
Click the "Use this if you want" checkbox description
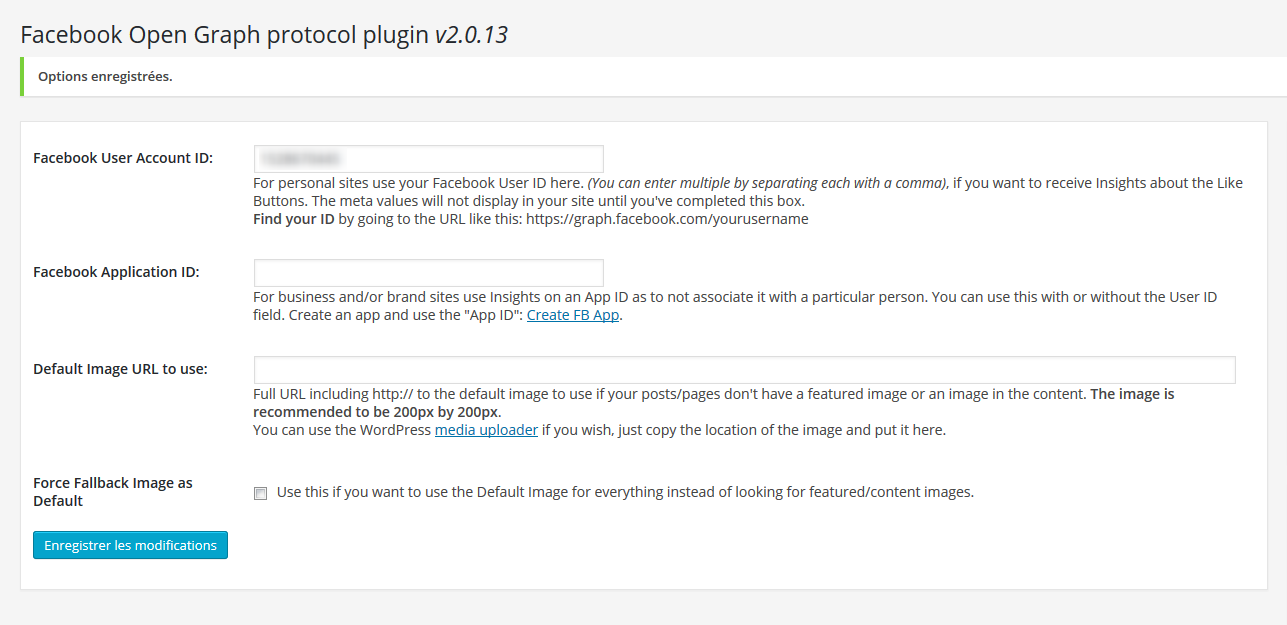(x=625, y=492)
